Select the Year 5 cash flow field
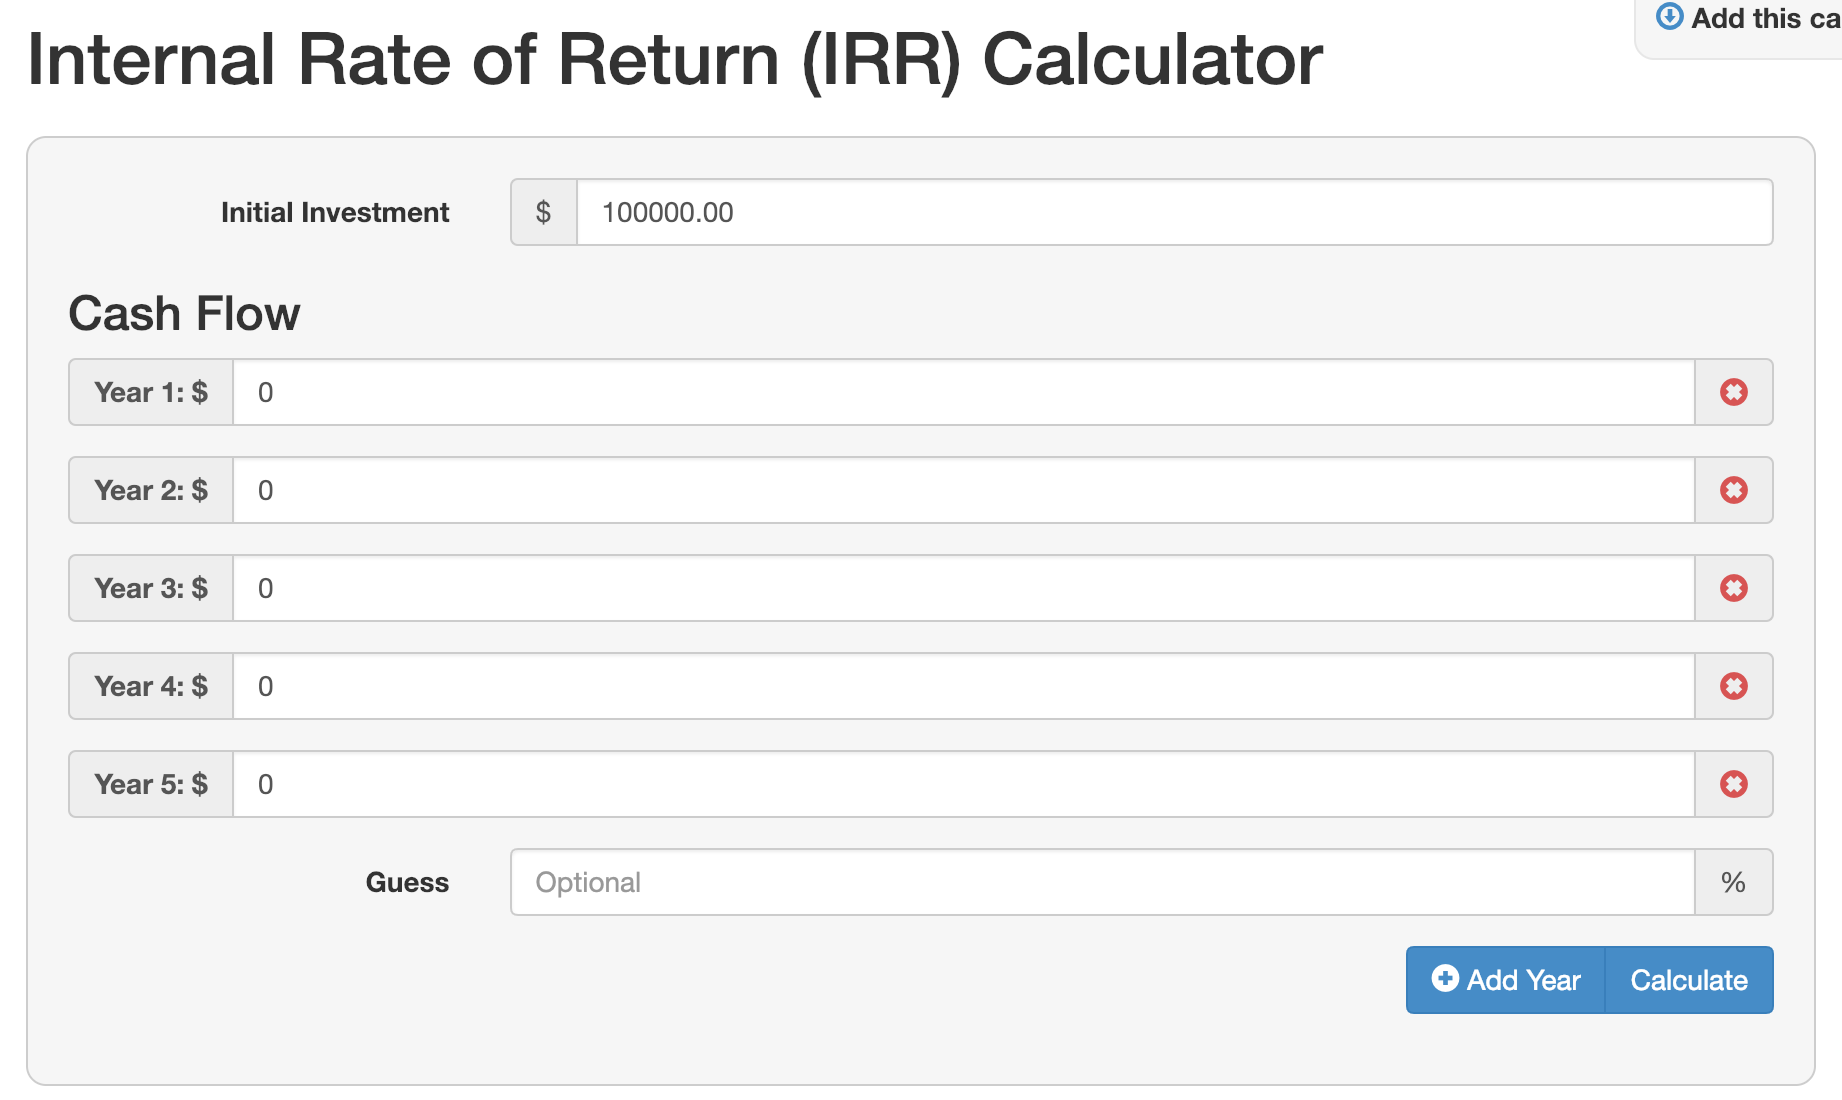The width and height of the screenshot is (1842, 1100). pos(963,784)
